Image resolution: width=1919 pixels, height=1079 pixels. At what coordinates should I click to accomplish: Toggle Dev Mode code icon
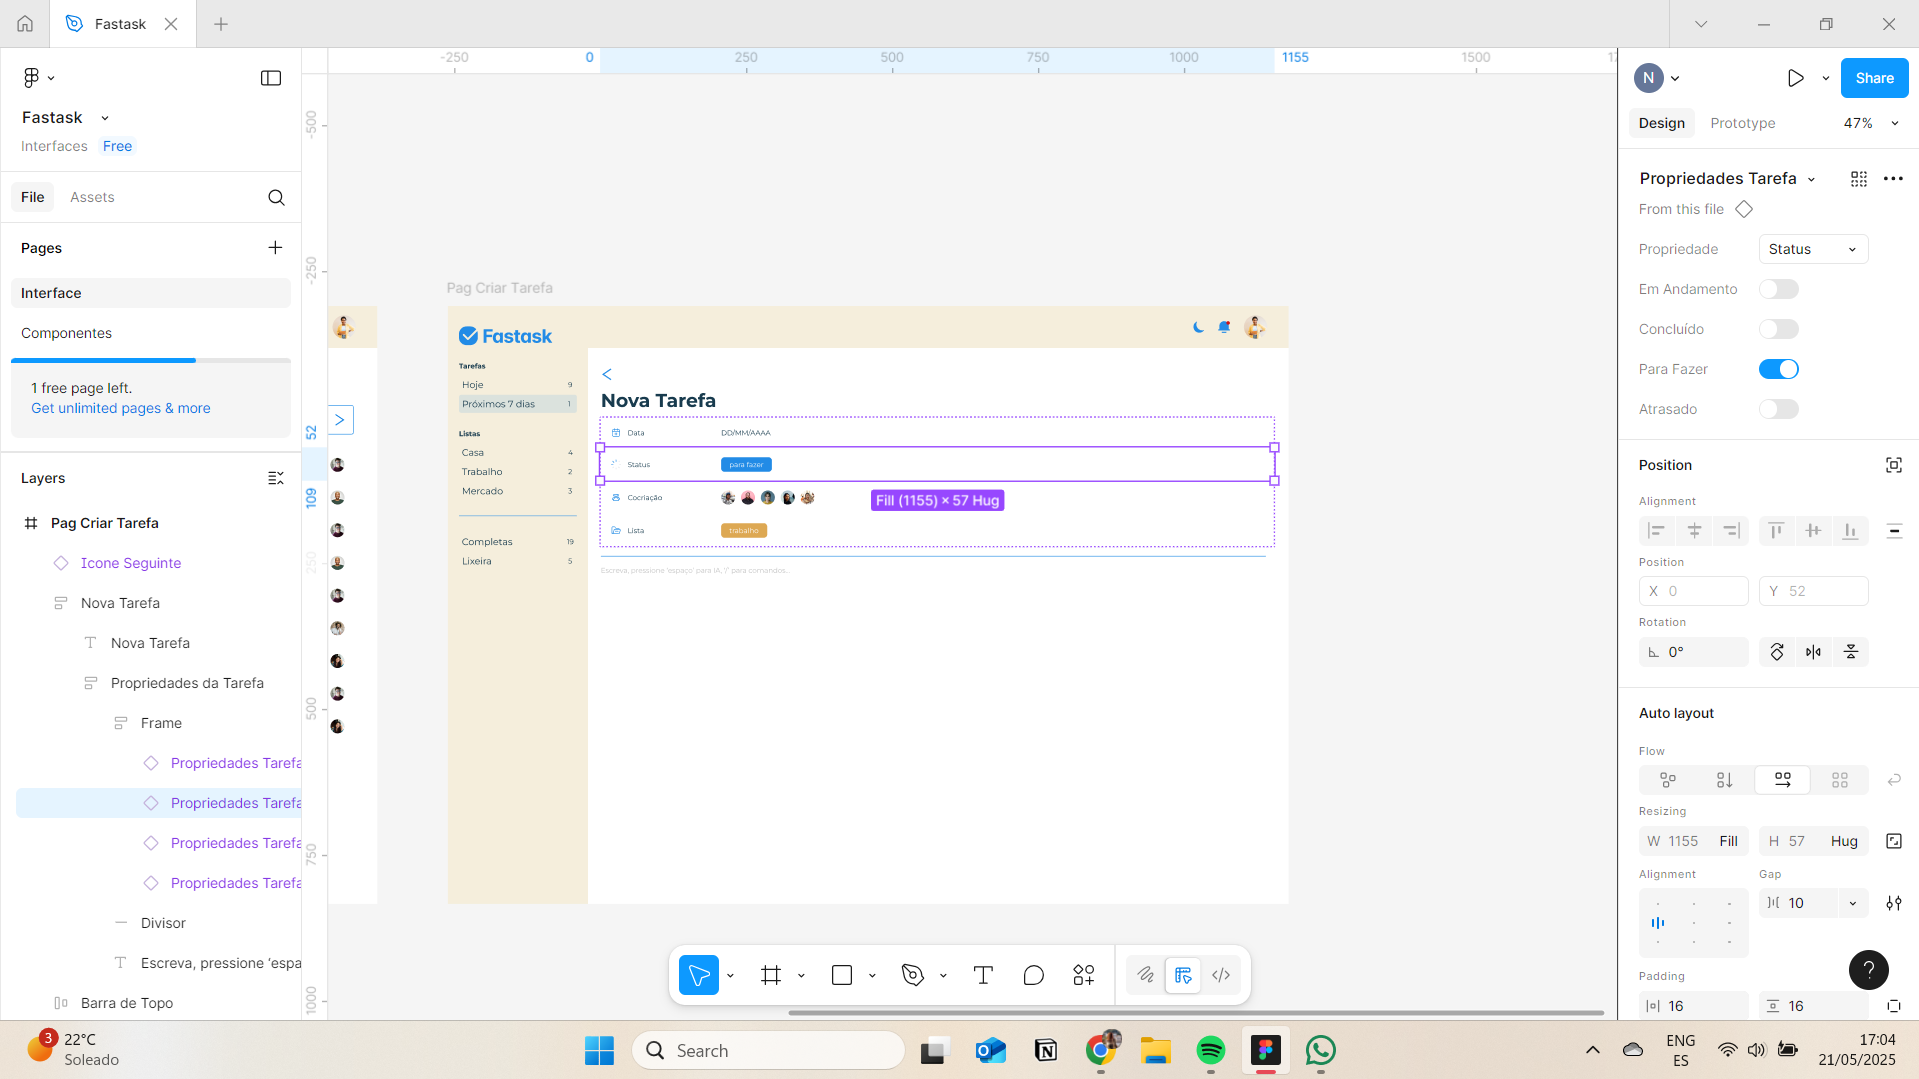pos(1221,975)
